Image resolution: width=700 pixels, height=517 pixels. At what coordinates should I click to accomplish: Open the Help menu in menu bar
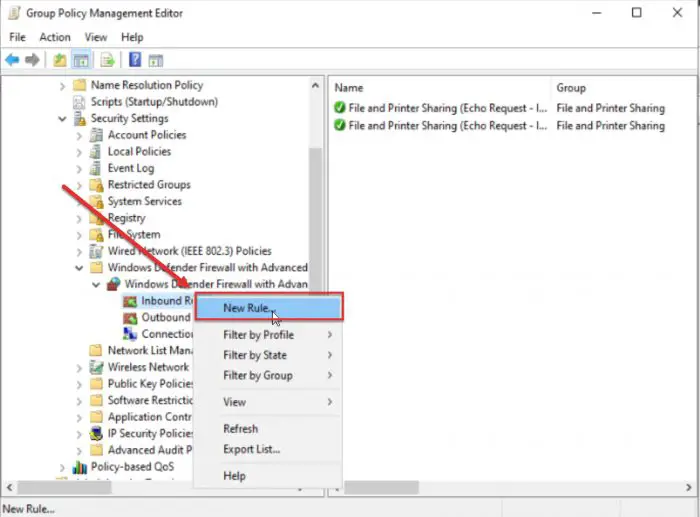(132, 37)
